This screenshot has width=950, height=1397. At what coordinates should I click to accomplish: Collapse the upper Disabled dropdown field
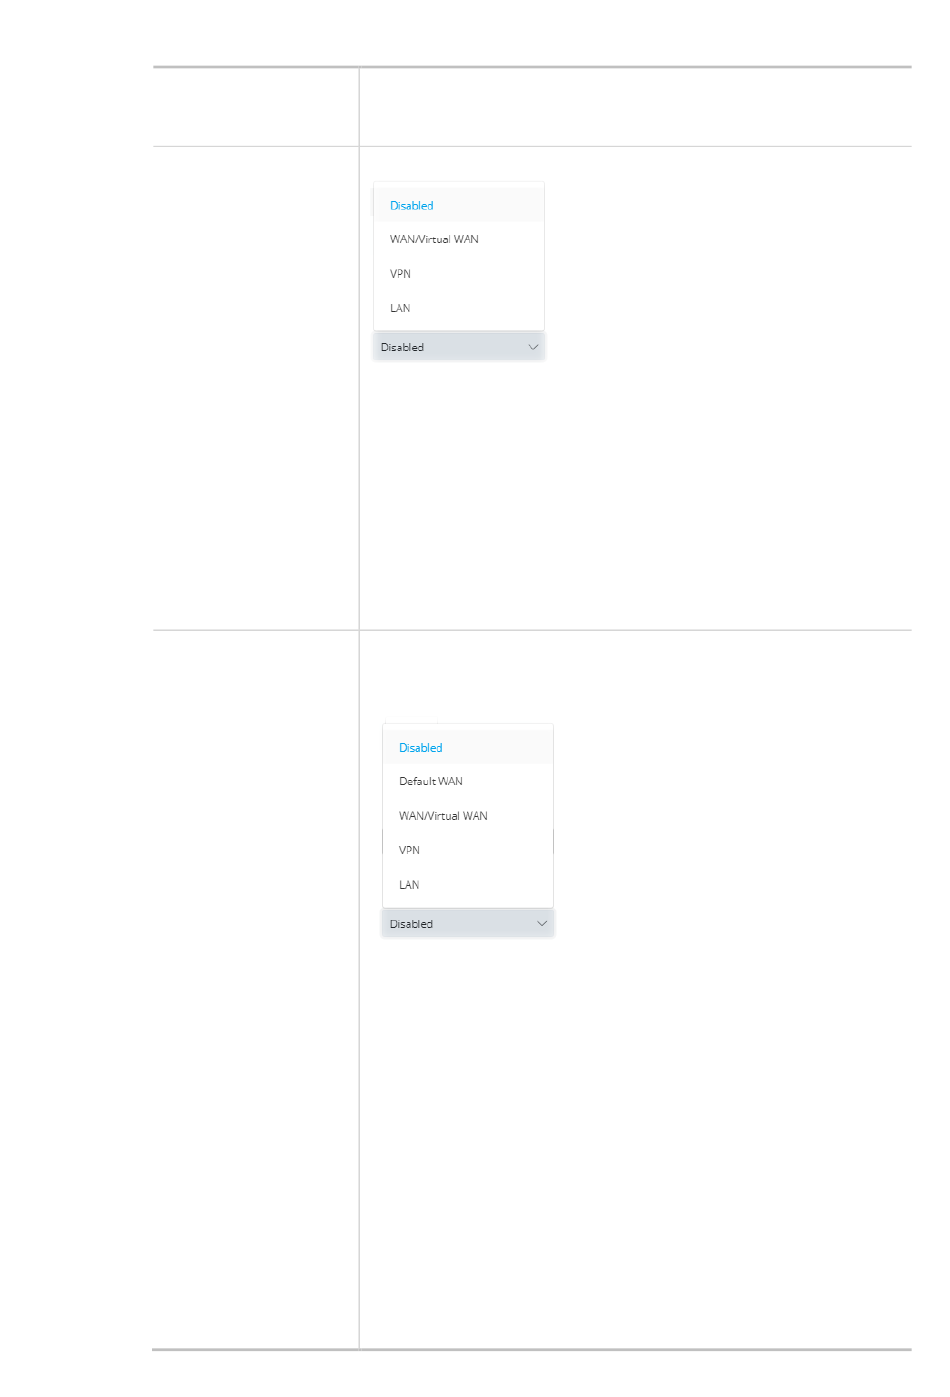(459, 347)
